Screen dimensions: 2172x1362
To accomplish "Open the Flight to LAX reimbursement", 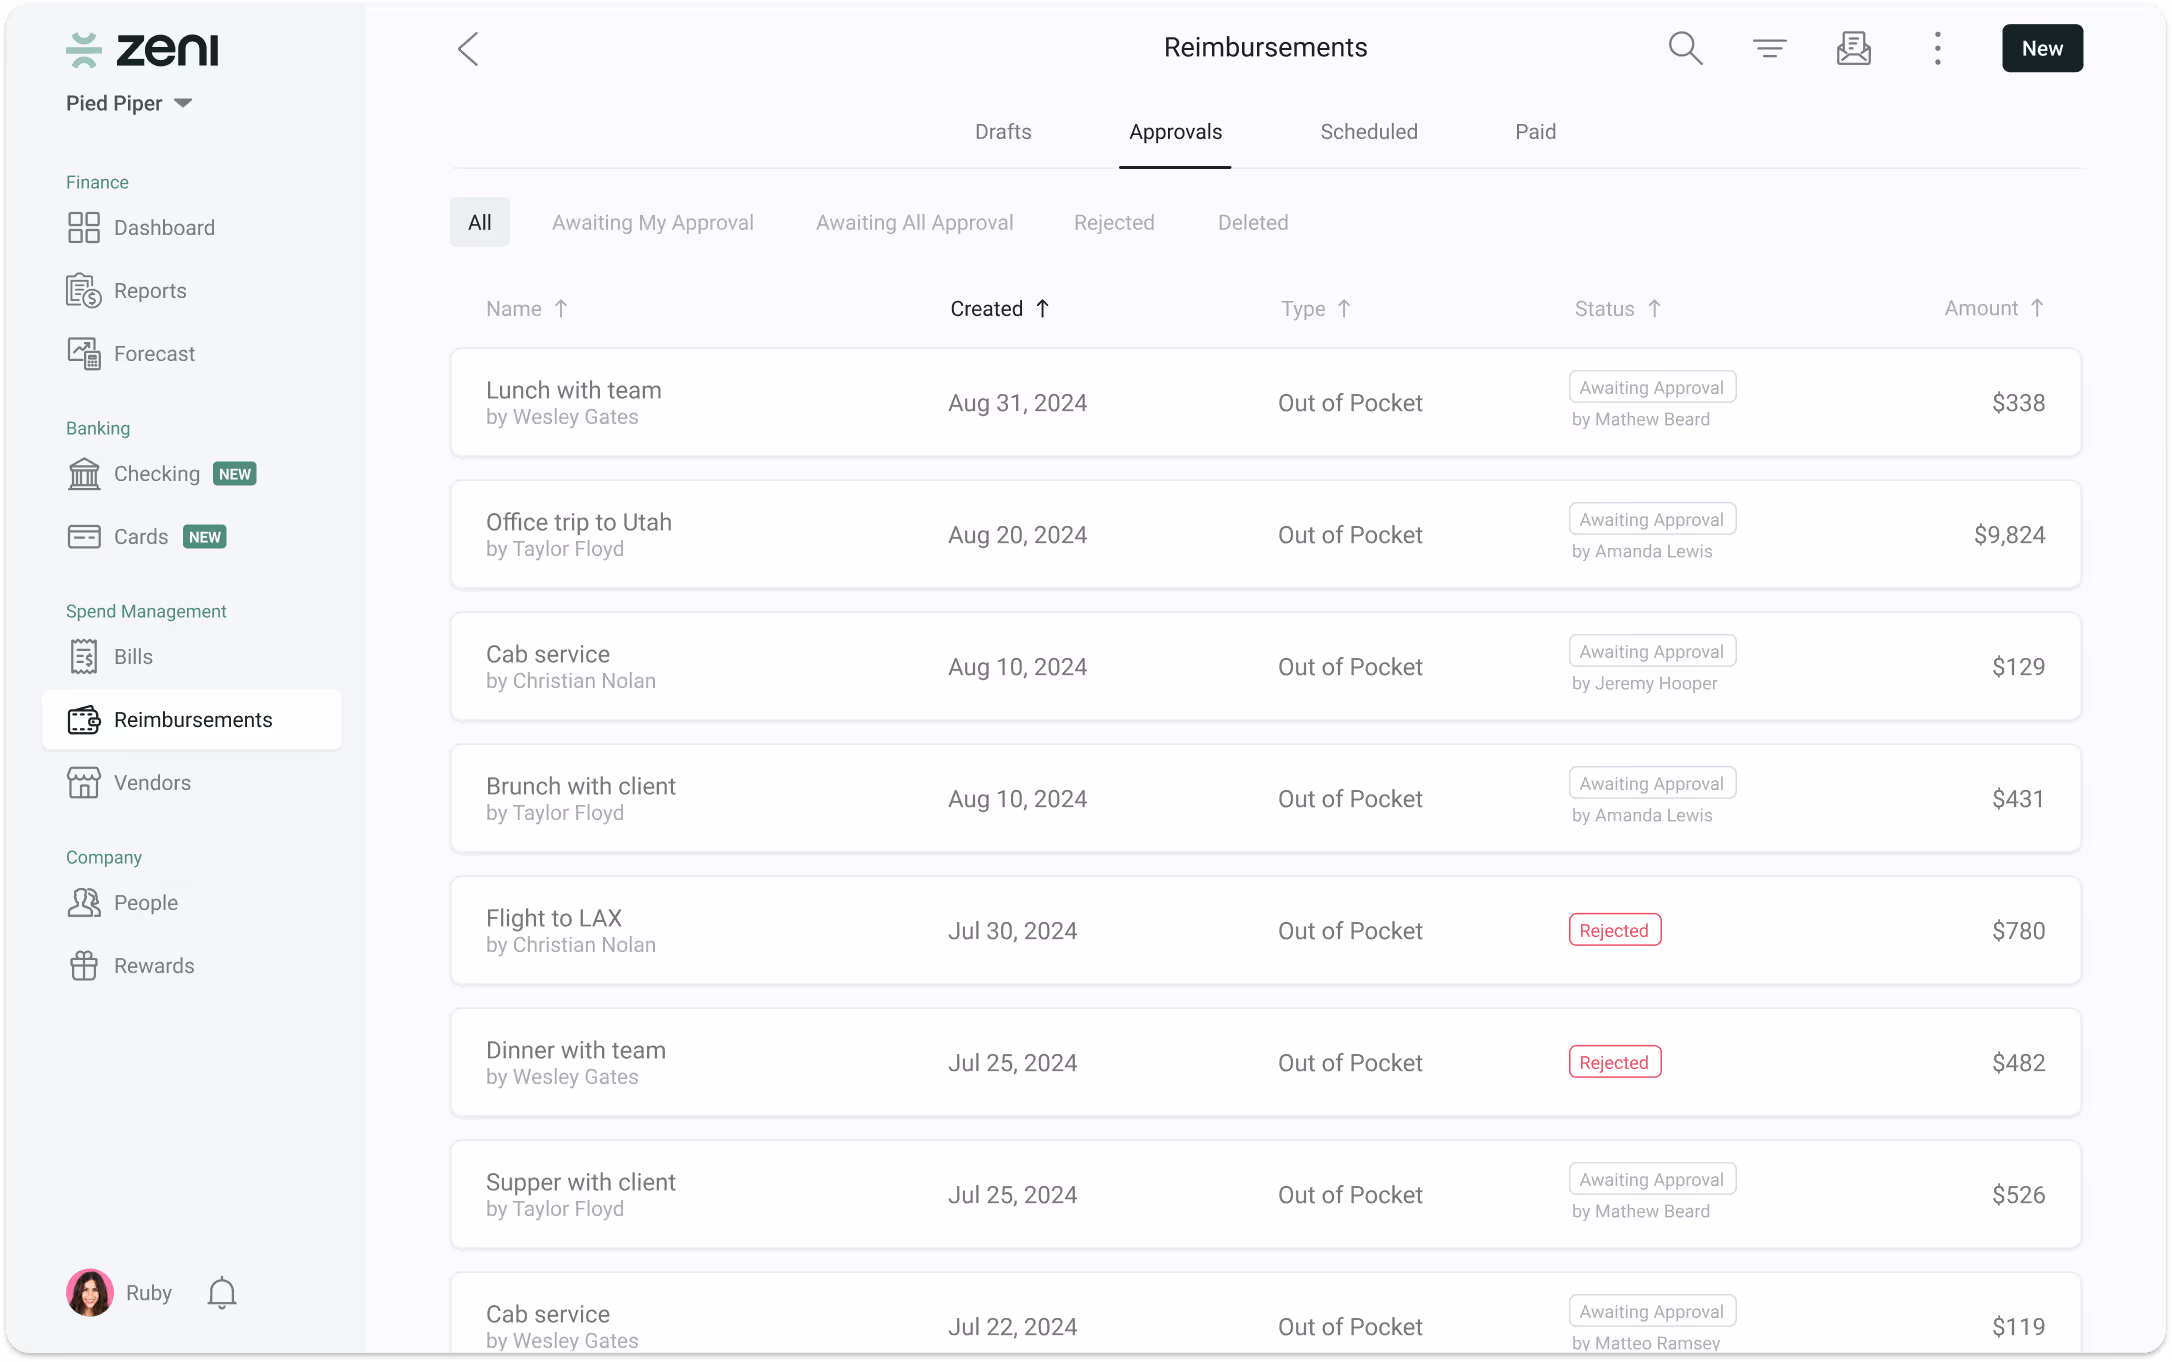I will pyautogui.click(x=1266, y=930).
